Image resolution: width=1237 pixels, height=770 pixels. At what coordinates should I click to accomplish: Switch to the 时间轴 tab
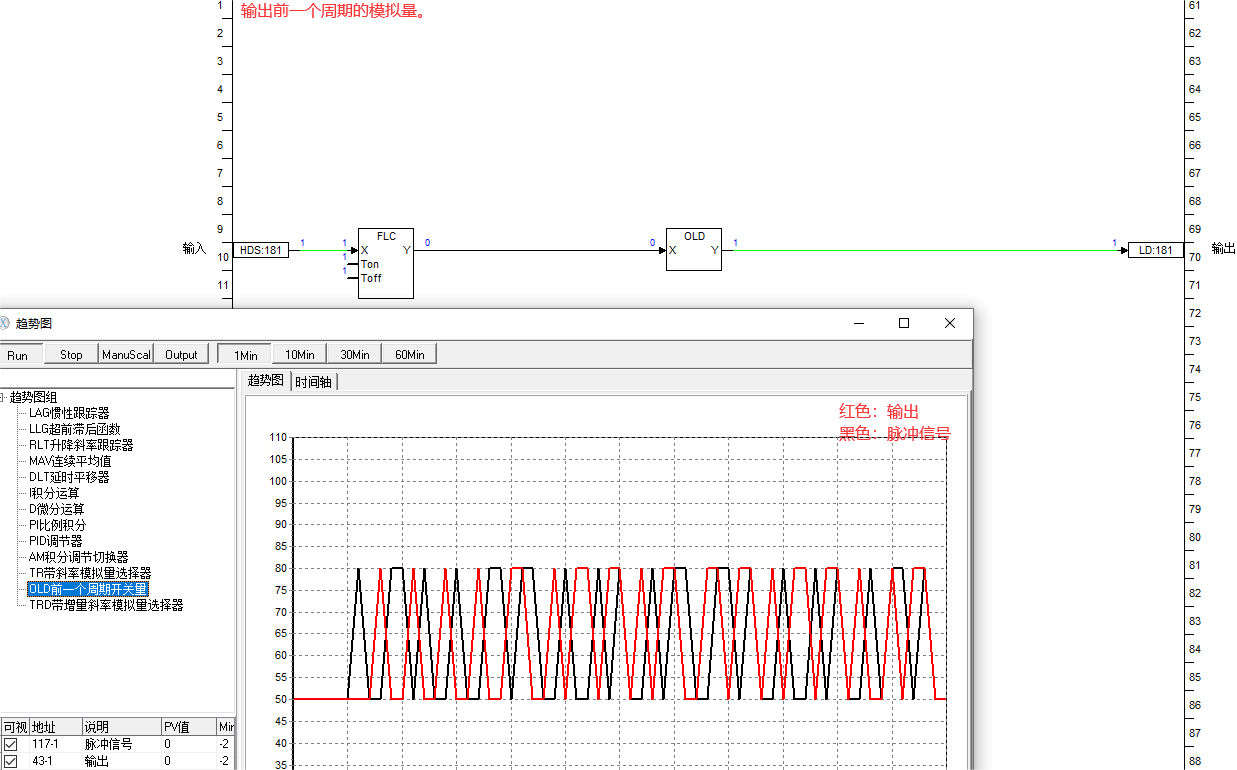coord(314,381)
